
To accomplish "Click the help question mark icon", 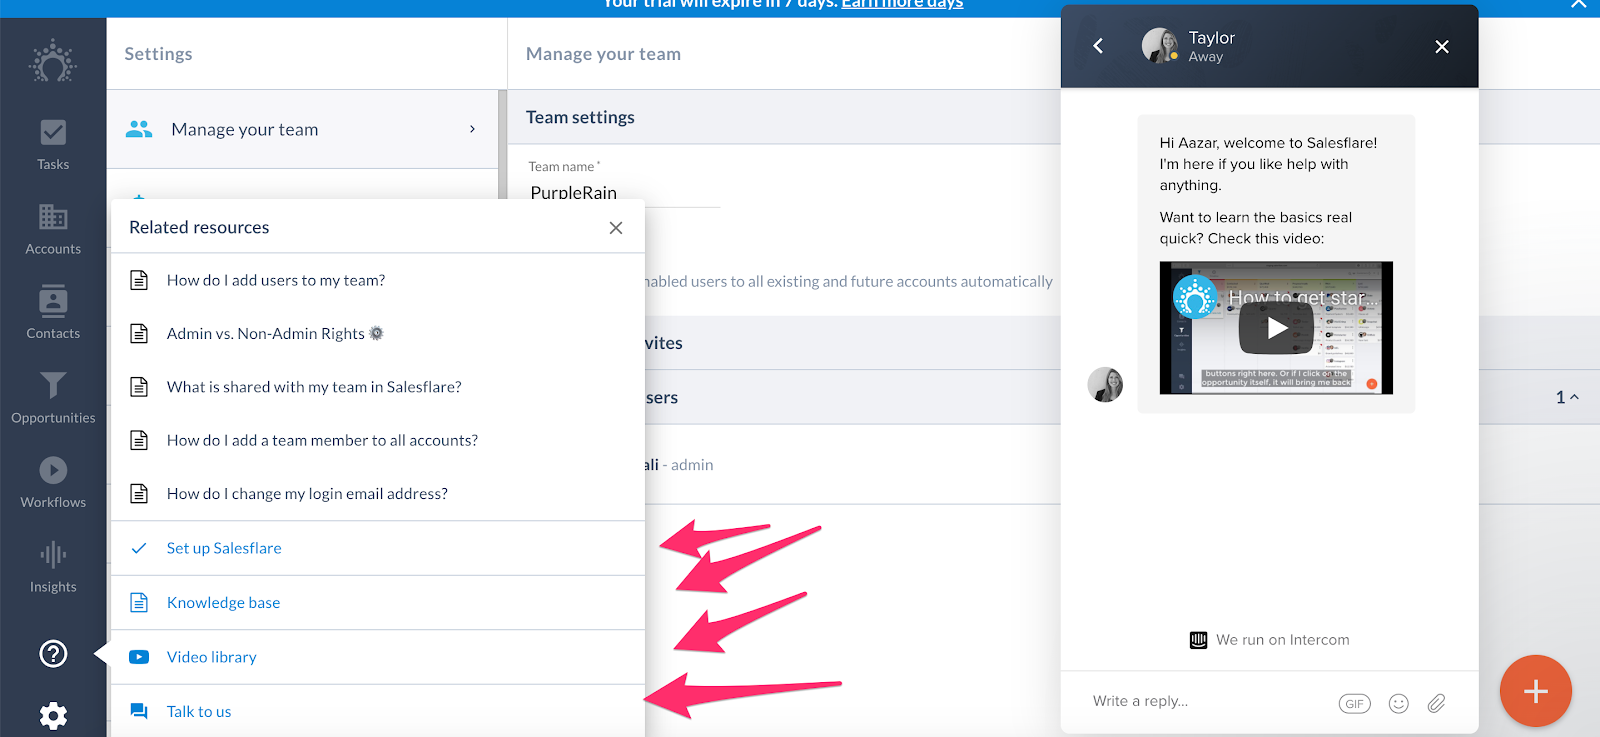I will click(53, 654).
